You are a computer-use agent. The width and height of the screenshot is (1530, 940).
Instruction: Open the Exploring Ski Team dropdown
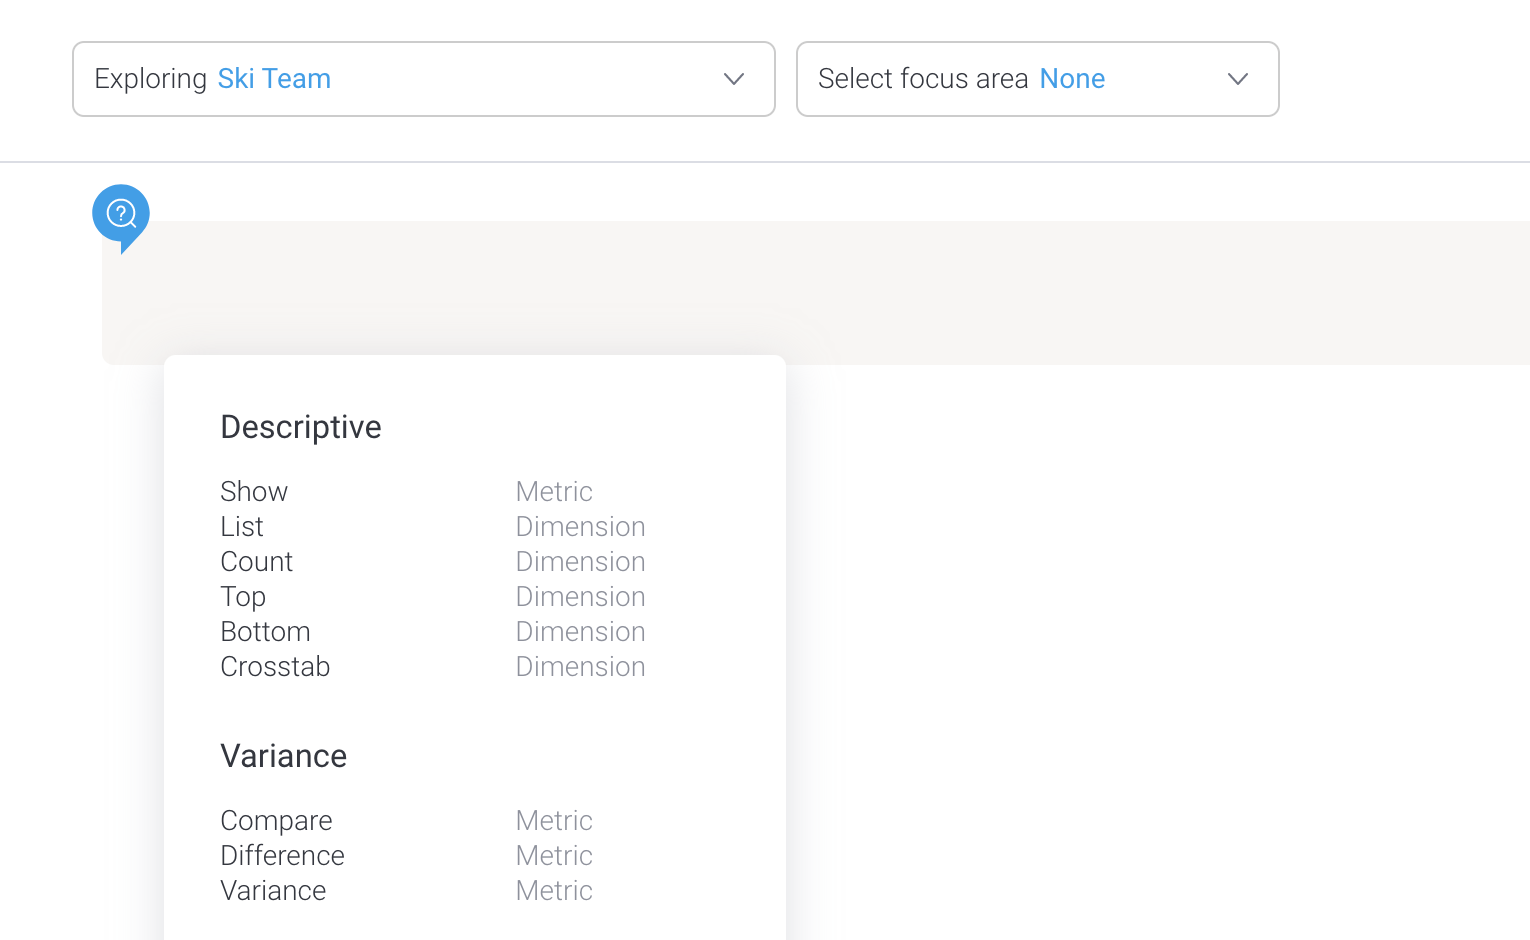point(423,79)
